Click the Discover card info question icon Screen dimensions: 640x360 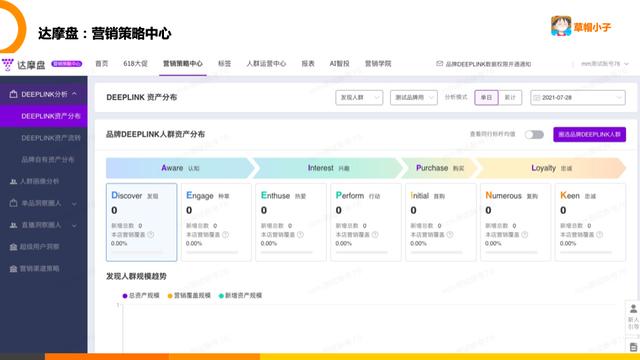point(151,235)
